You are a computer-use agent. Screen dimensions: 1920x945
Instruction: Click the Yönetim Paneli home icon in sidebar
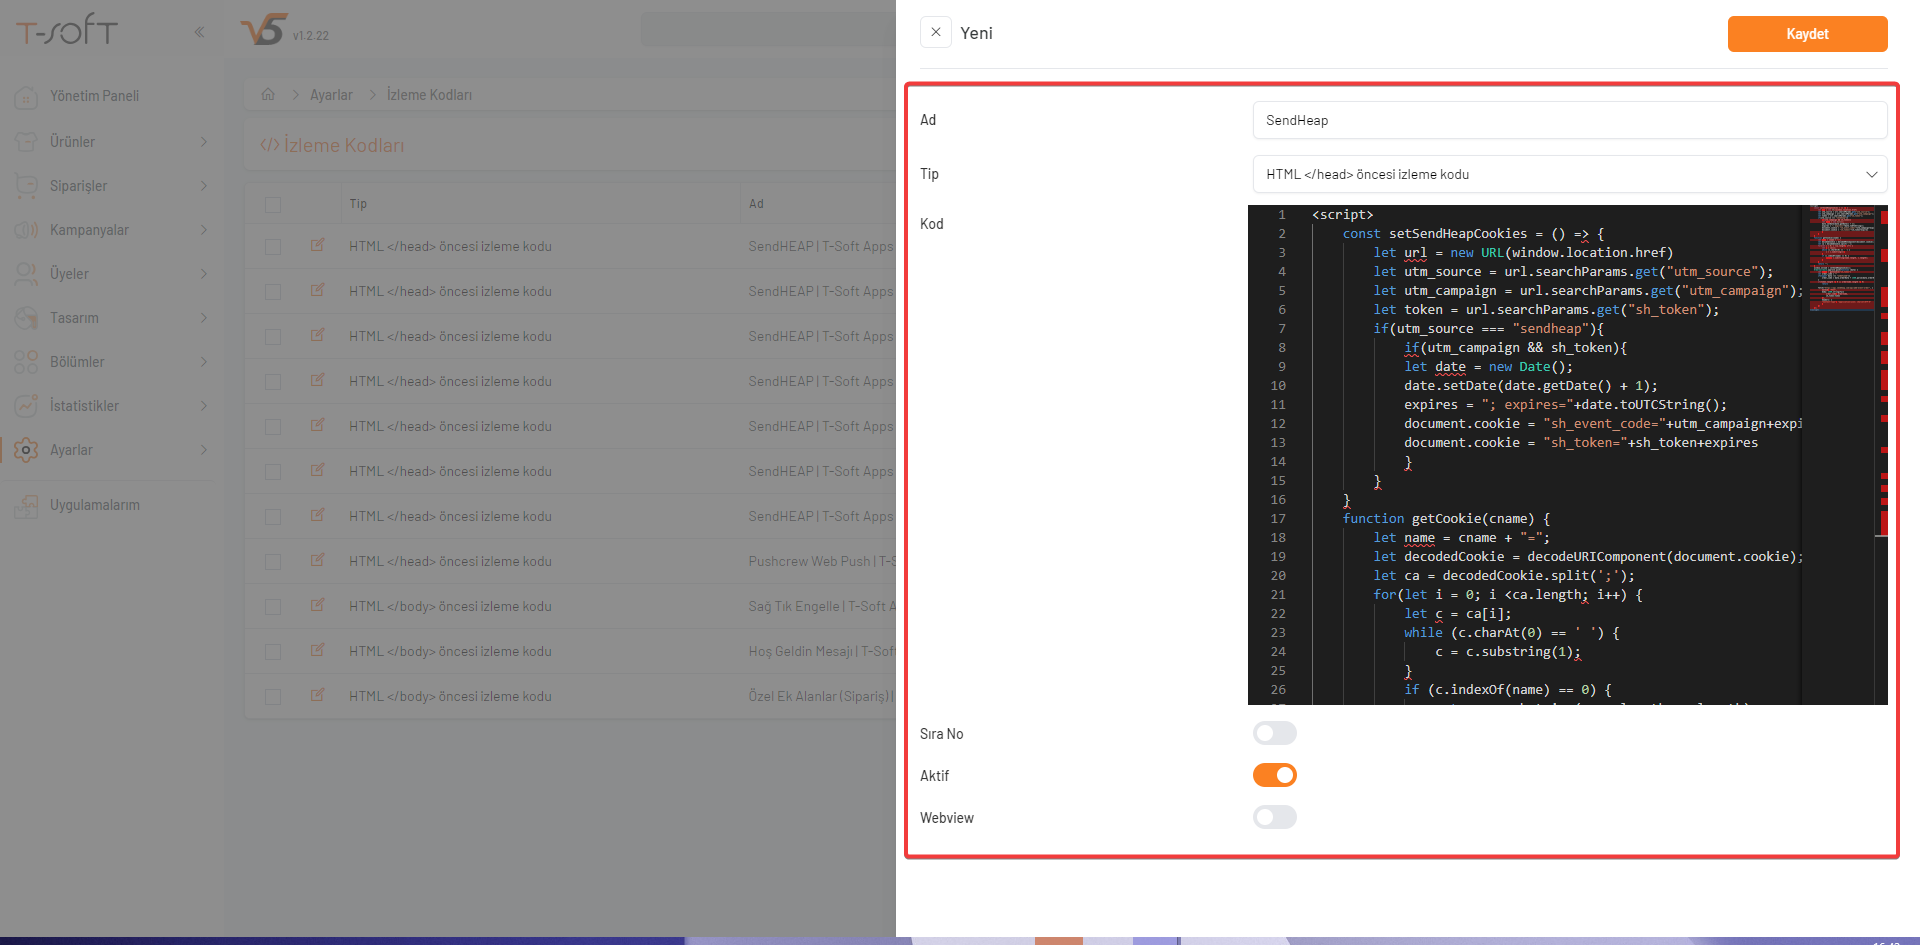(x=26, y=97)
